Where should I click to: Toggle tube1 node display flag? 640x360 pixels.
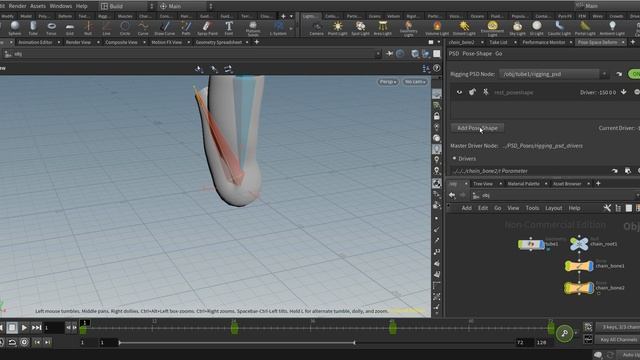pyautogui.click(x=543, y=244)
